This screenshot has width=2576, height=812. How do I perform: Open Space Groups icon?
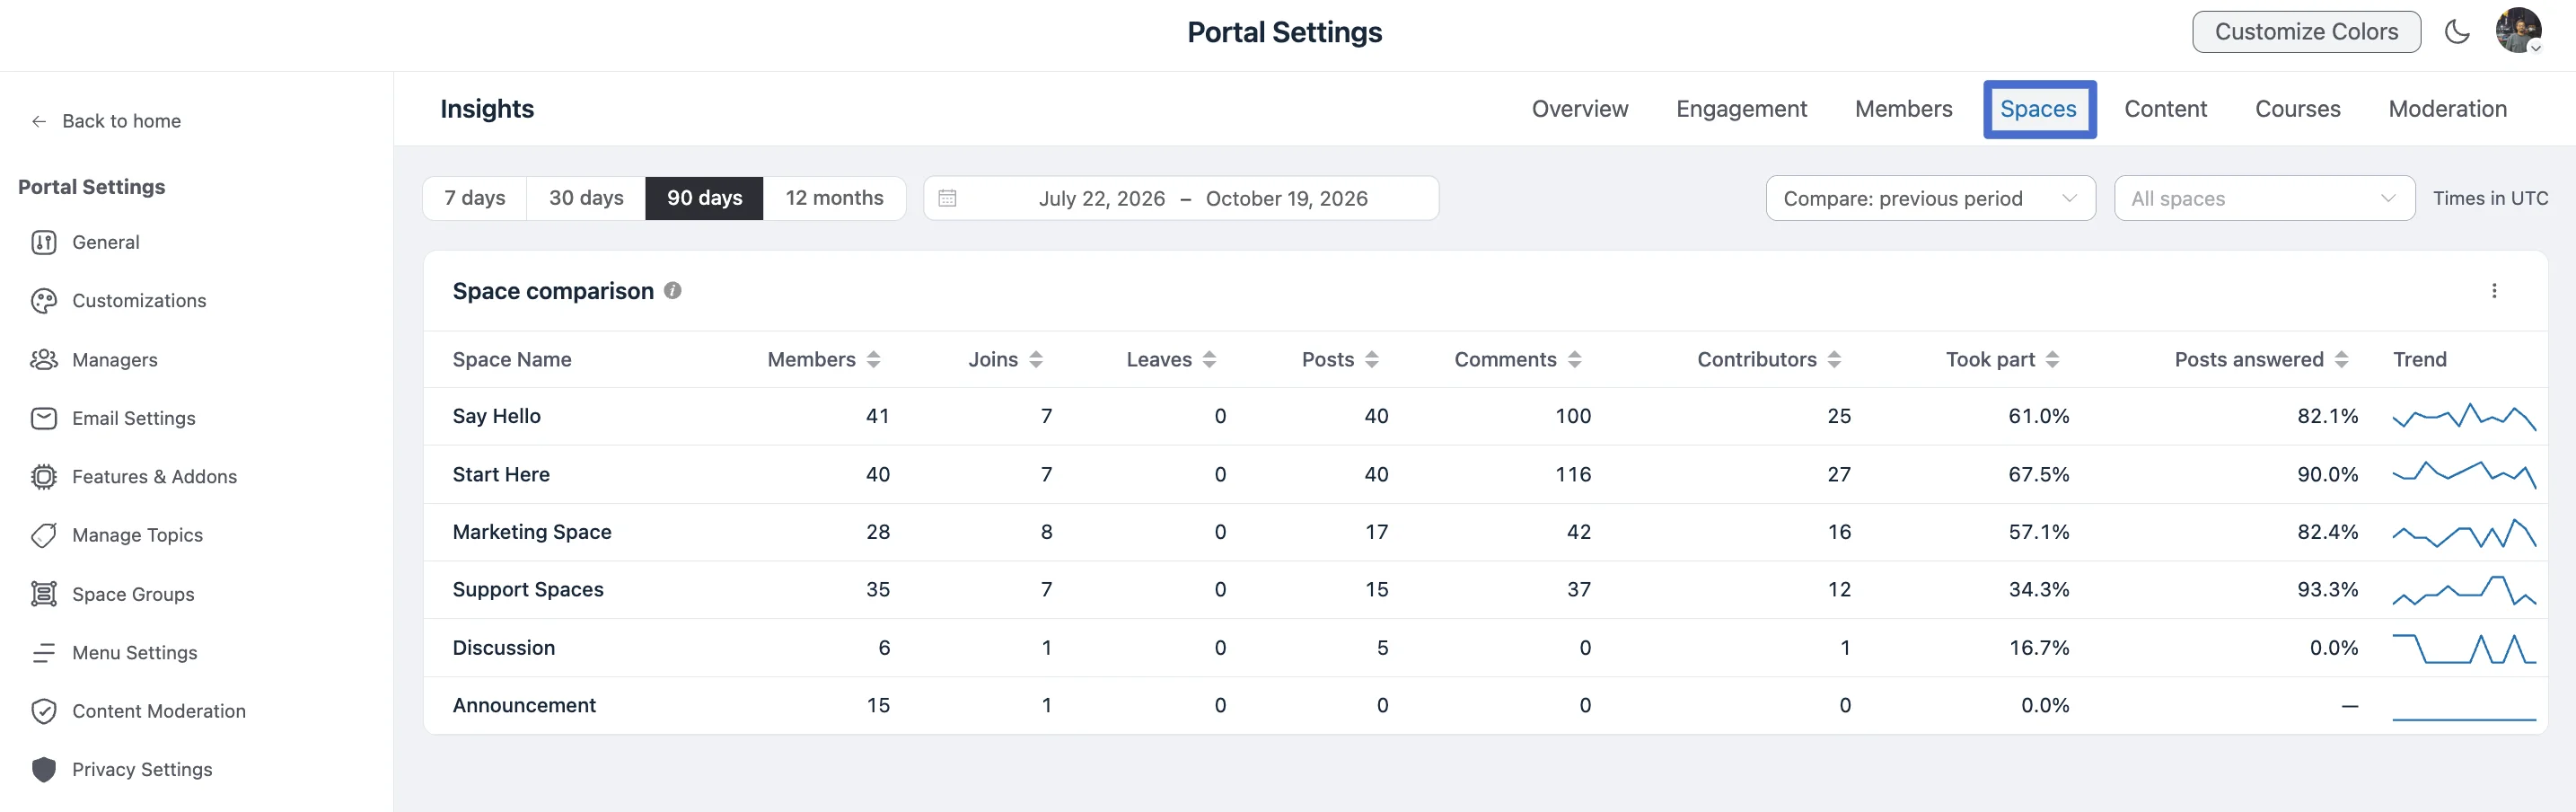[44, 594]
